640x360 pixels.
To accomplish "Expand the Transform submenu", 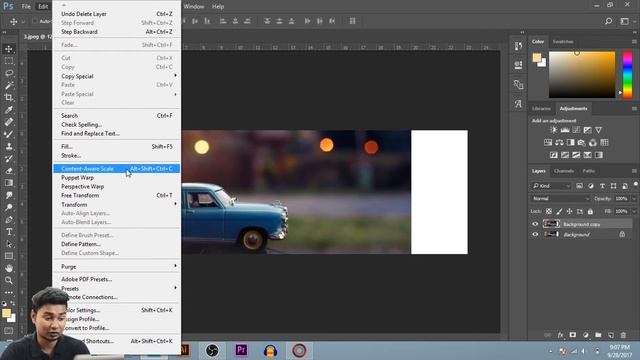I will (117, 204).
